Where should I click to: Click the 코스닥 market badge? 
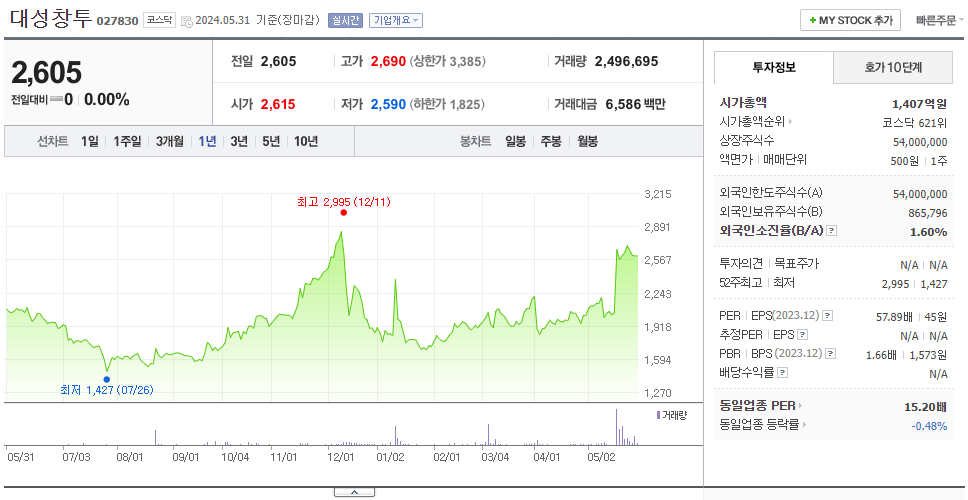(x=159, y=20)
